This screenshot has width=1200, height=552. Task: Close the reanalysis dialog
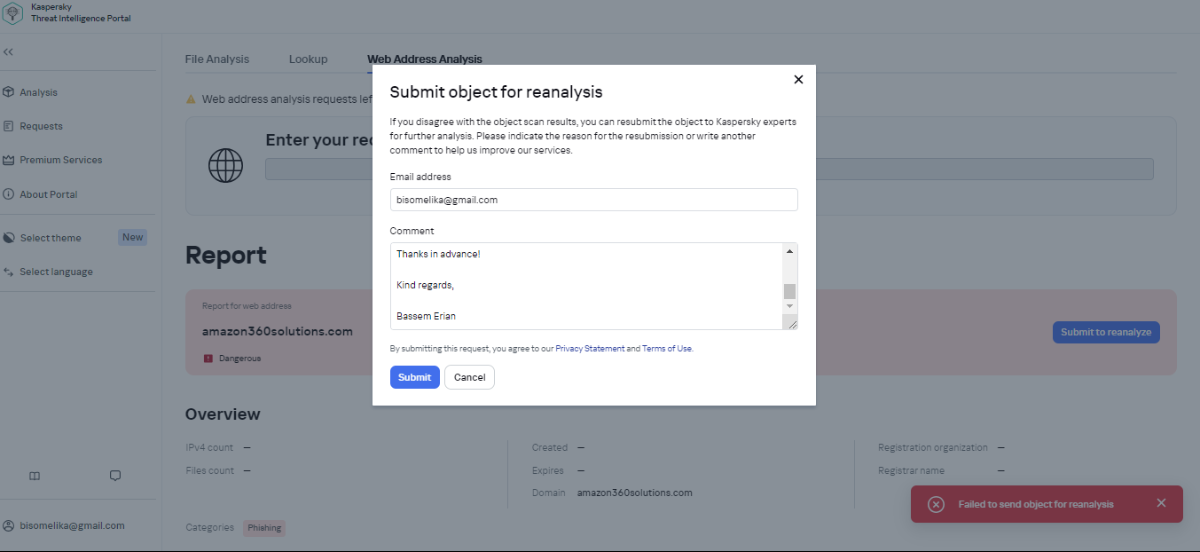click(798, 79)
